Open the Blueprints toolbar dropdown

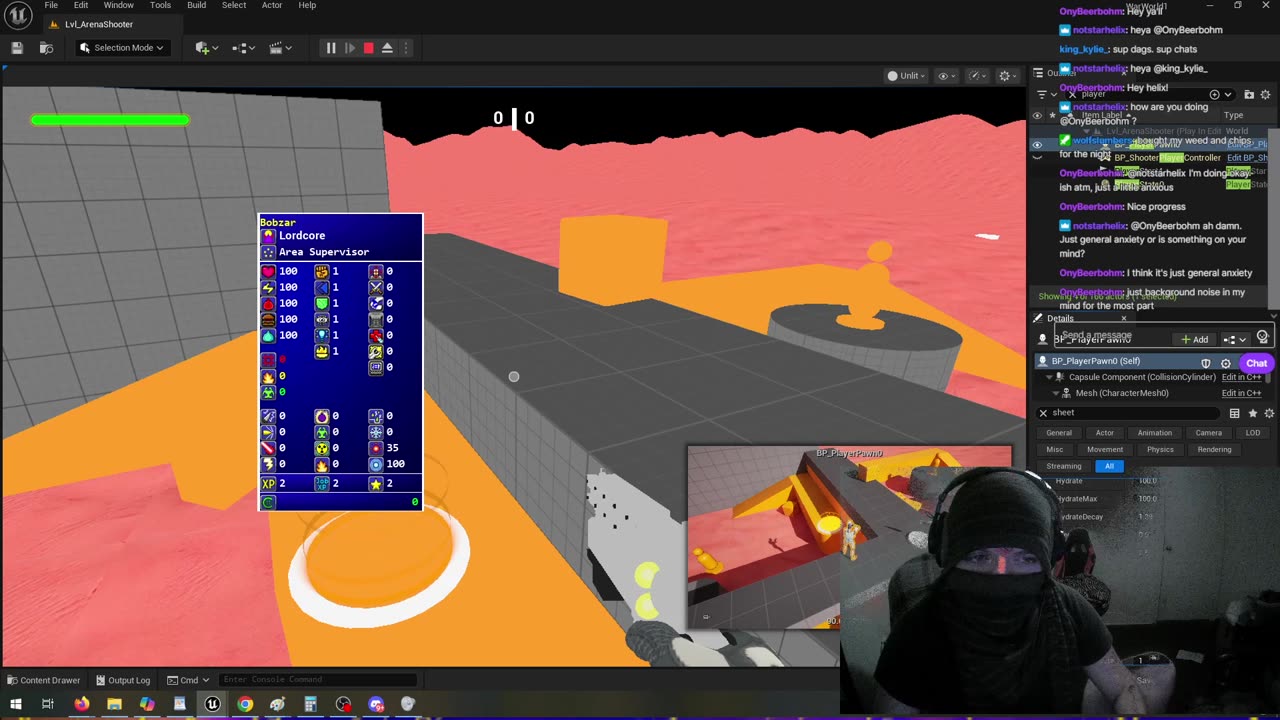pos(242,48)
